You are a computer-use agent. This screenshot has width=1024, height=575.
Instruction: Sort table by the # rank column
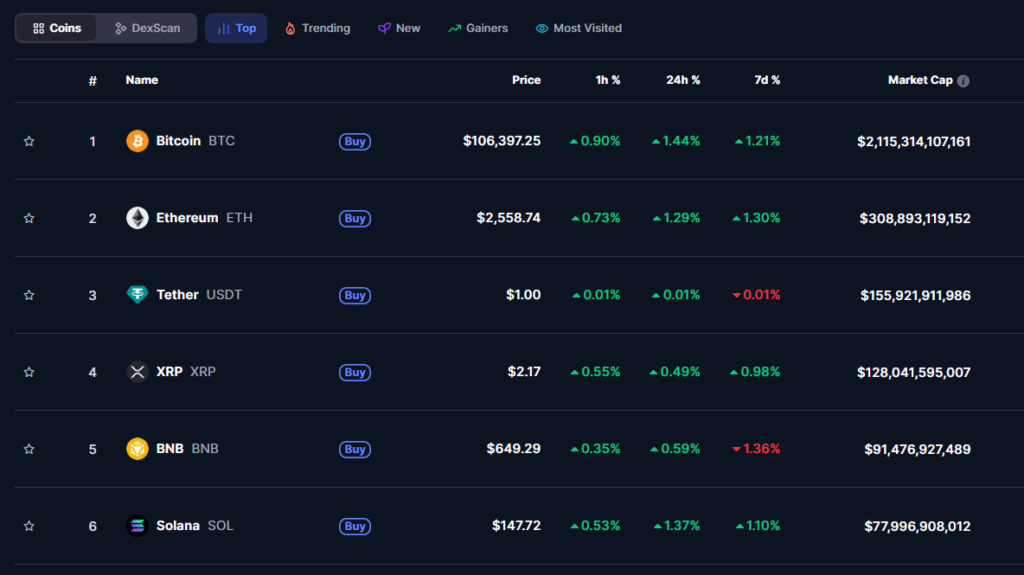click(93, 80)
